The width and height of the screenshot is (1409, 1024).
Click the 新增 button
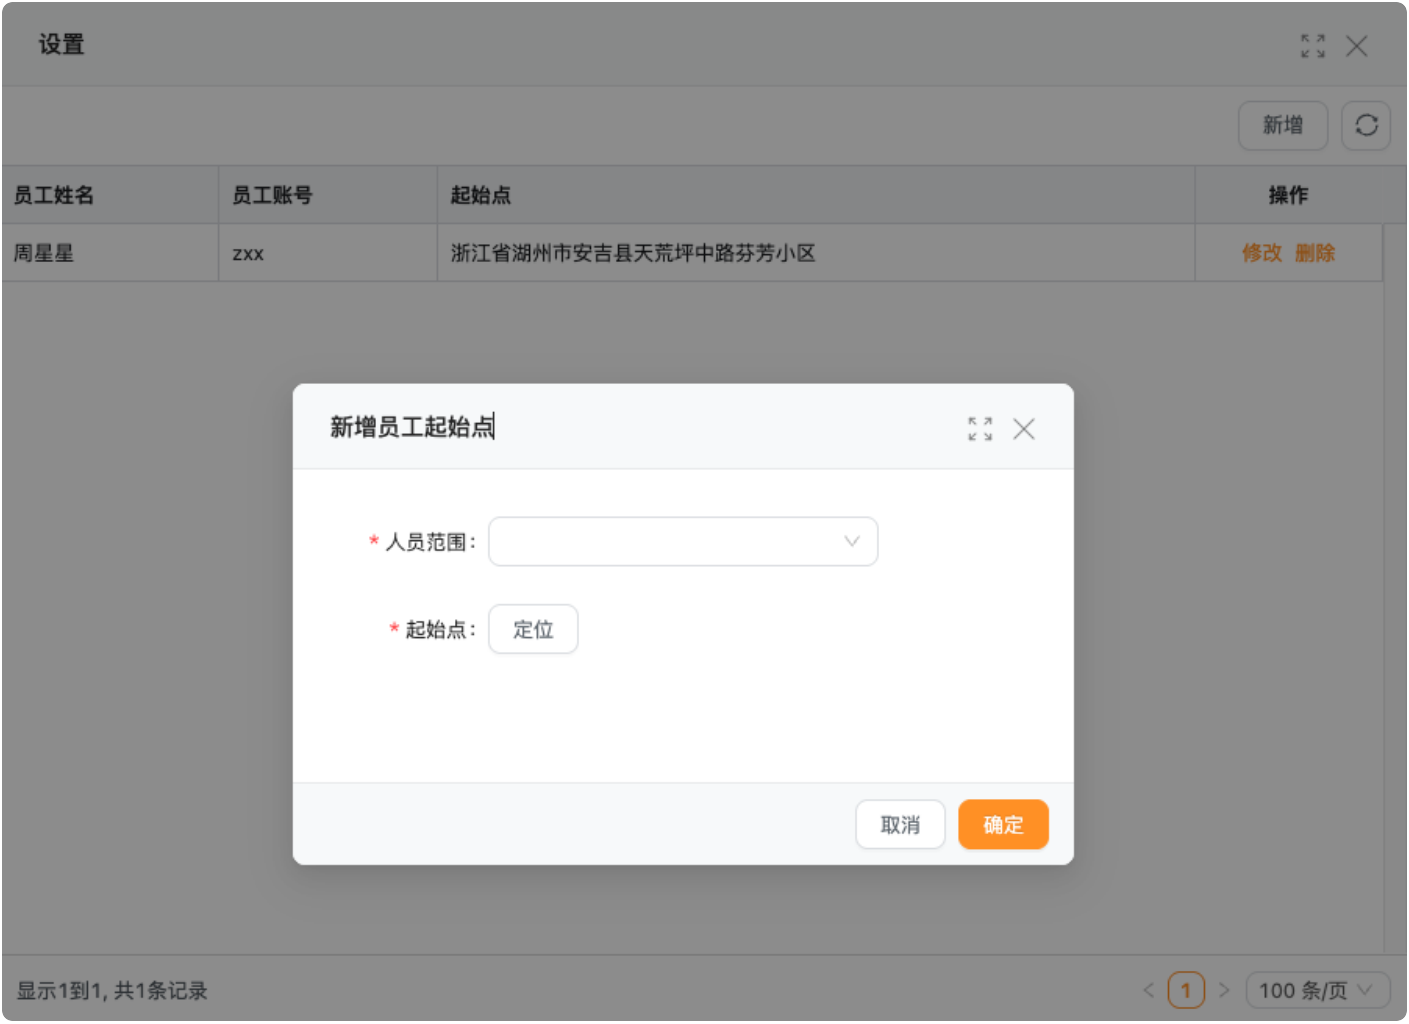[1282, 126]
